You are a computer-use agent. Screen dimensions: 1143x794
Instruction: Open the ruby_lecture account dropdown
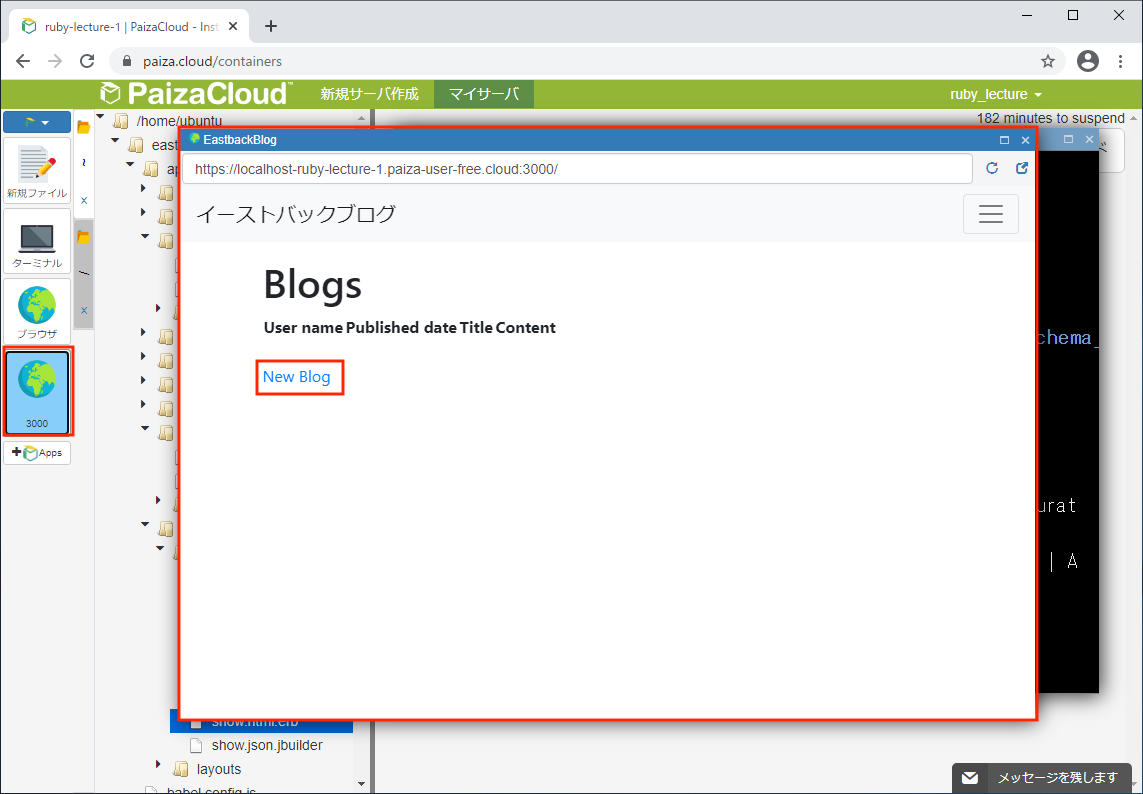(996, 94)
